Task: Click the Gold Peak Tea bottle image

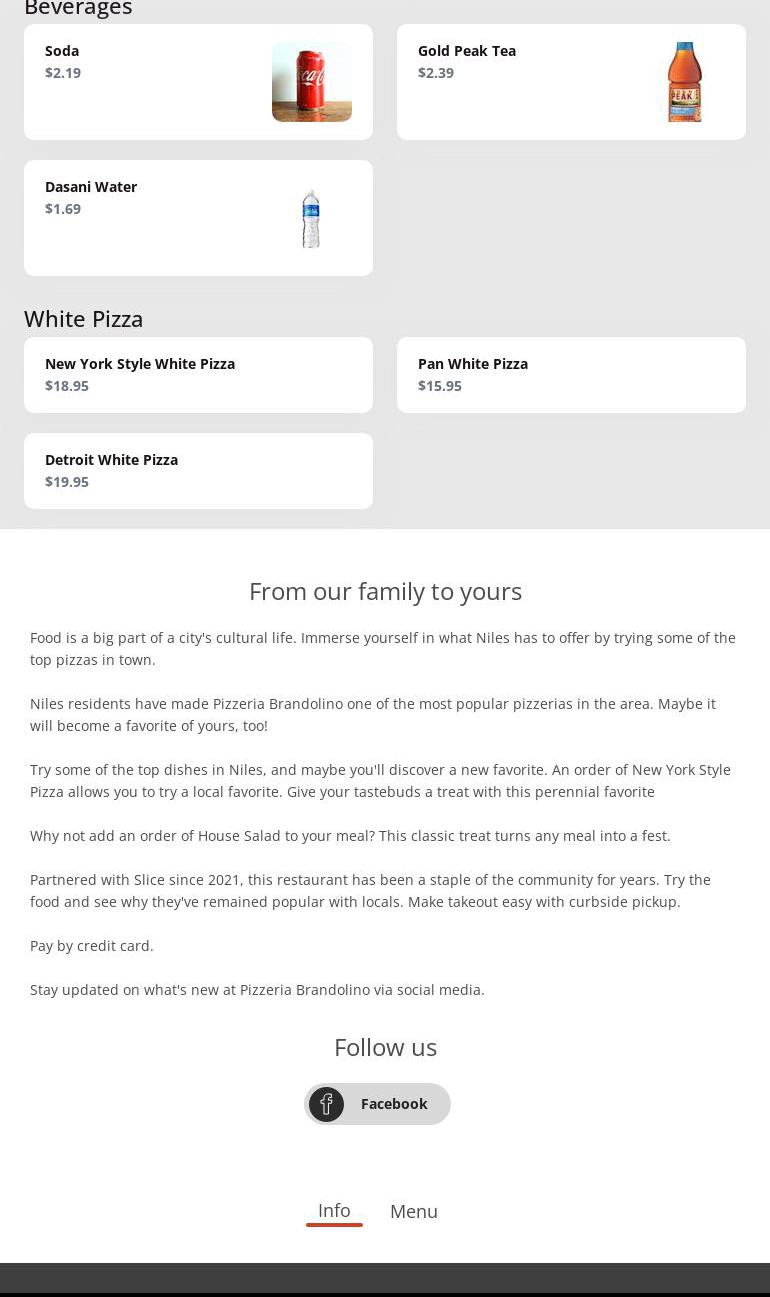Action: click(x=684, y=82)
